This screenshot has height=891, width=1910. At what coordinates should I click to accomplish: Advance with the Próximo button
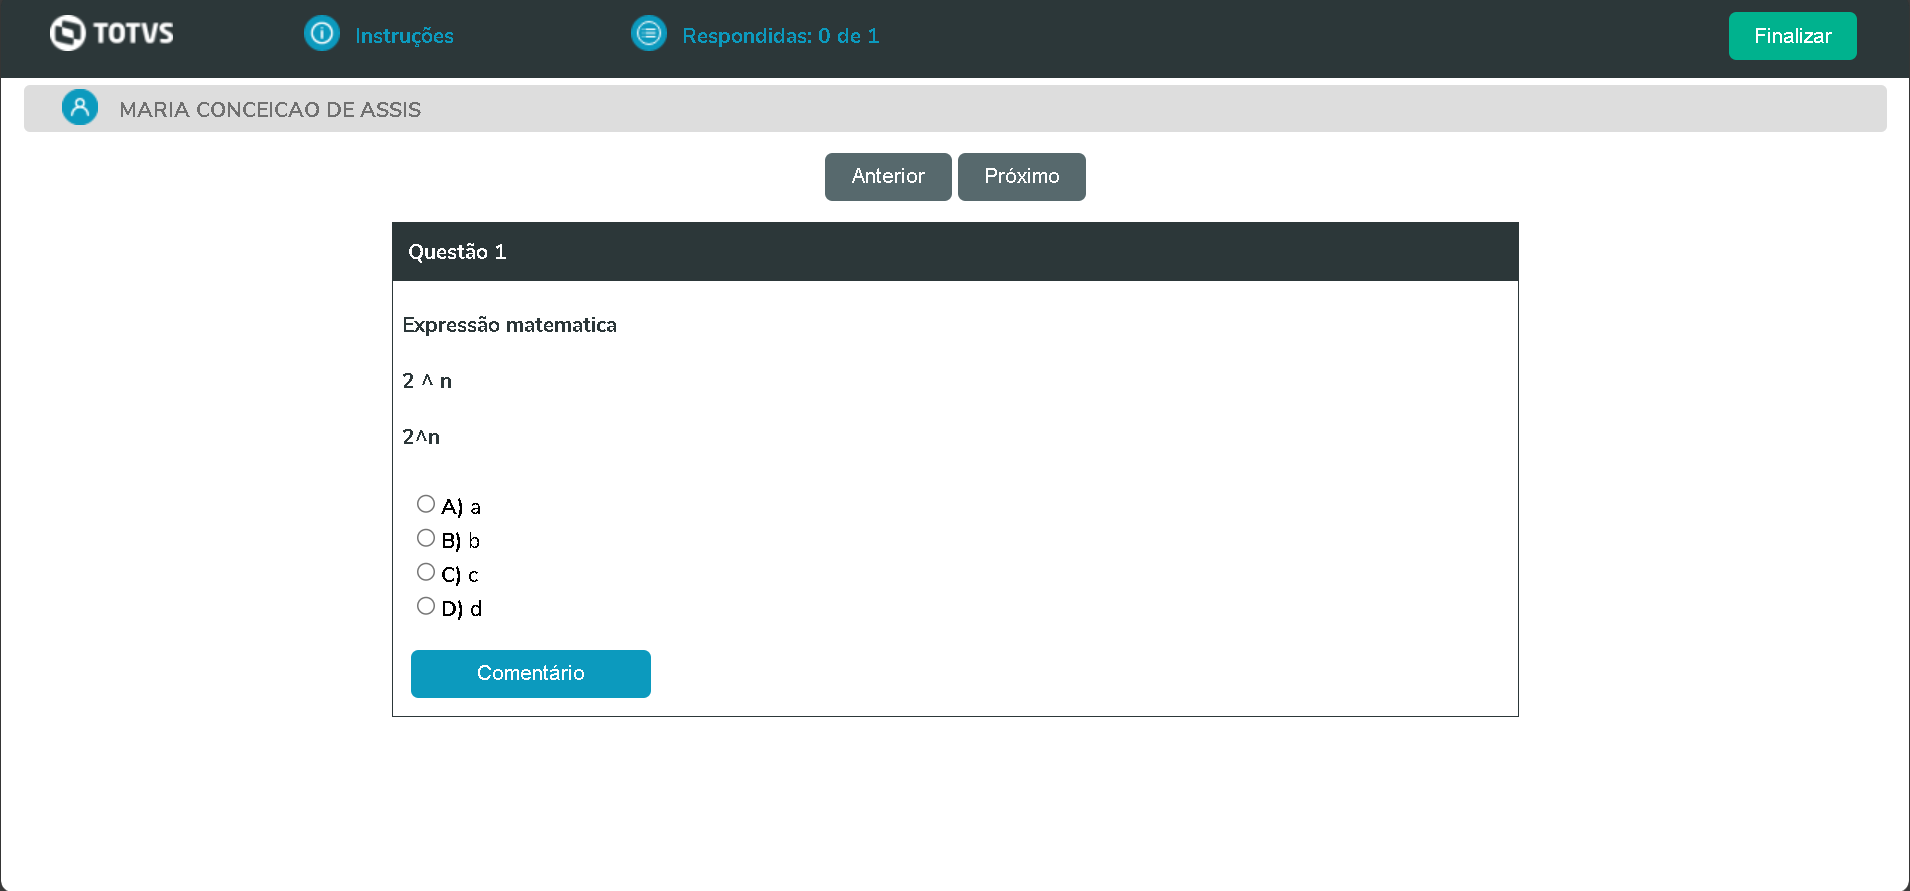tap(1022, 177)
